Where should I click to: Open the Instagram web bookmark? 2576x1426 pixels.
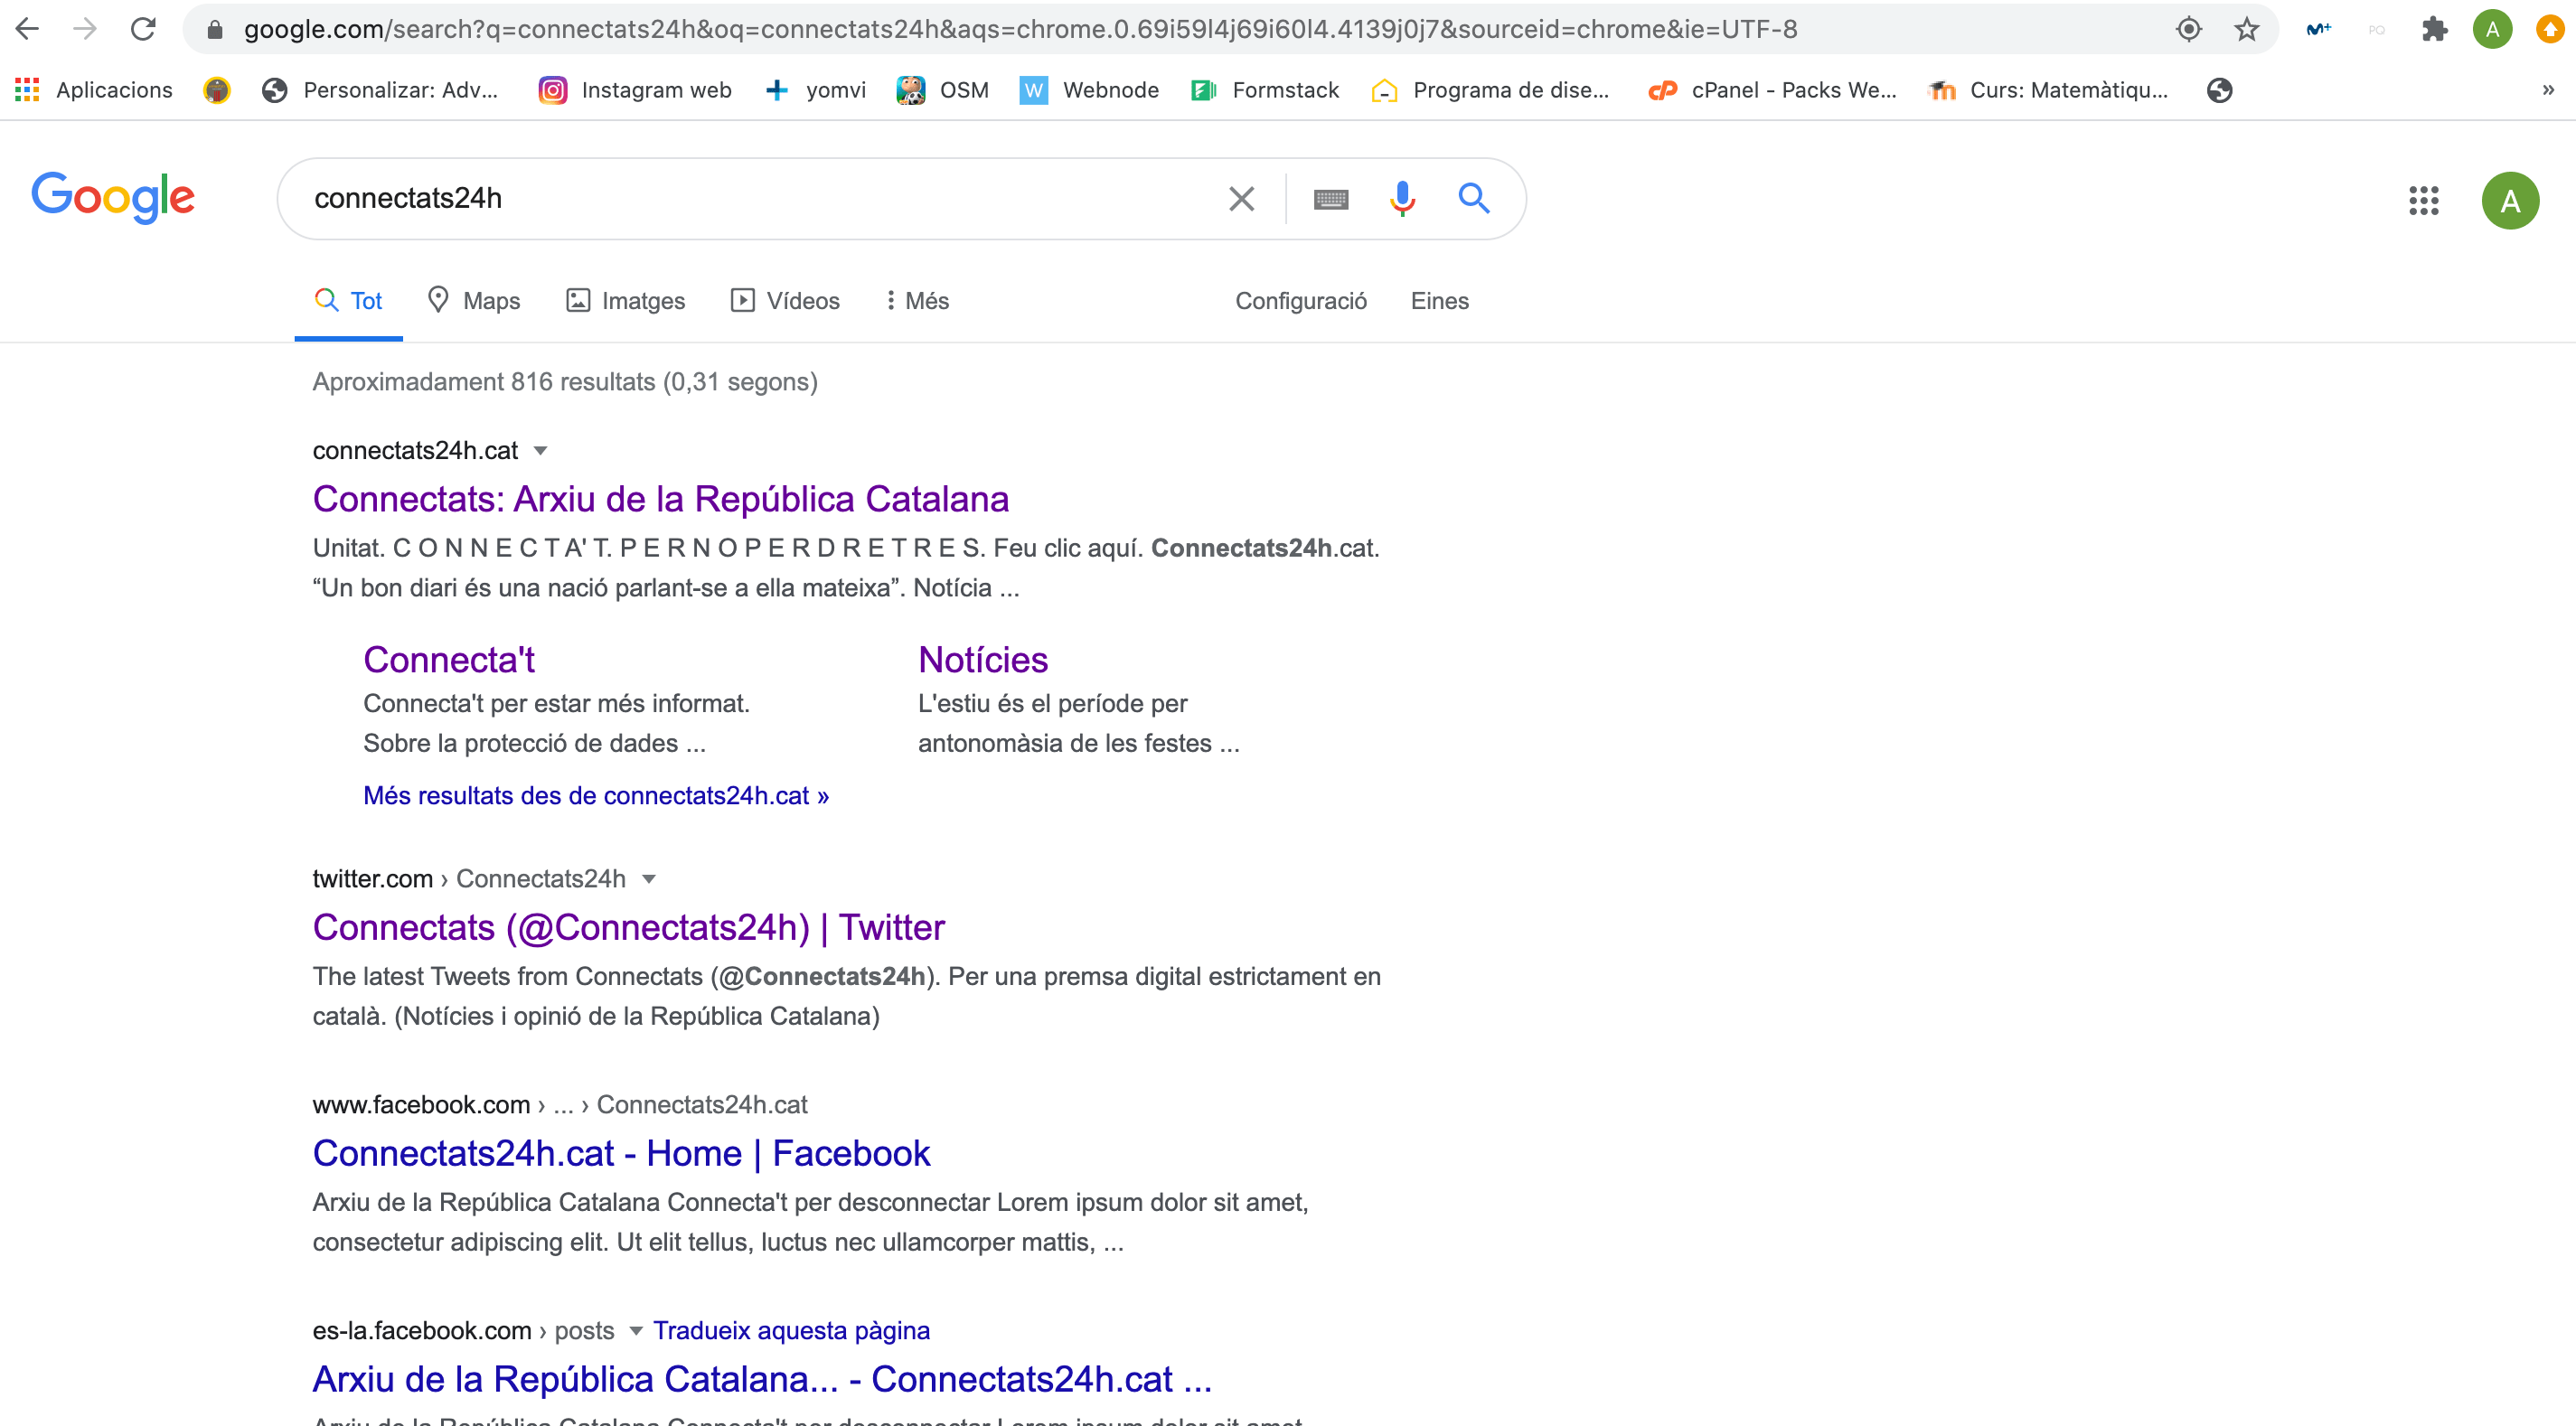click(x=635, y=90)
